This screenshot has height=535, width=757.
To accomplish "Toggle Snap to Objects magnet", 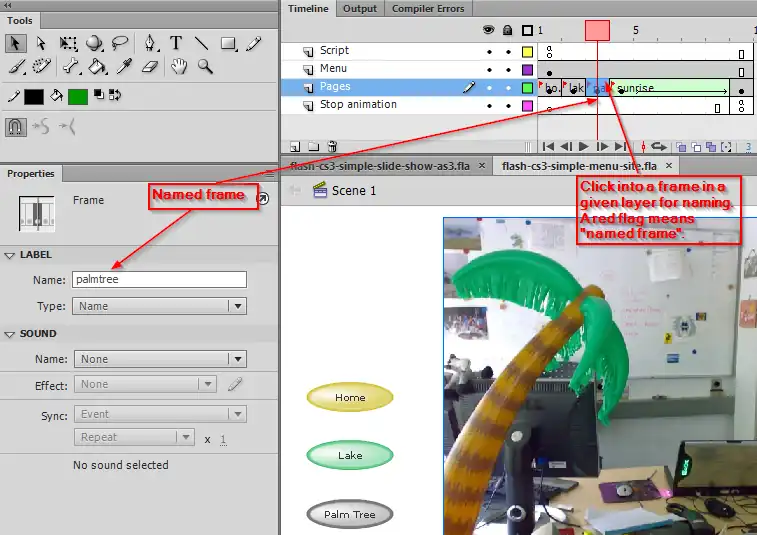I will coord(16,127).
